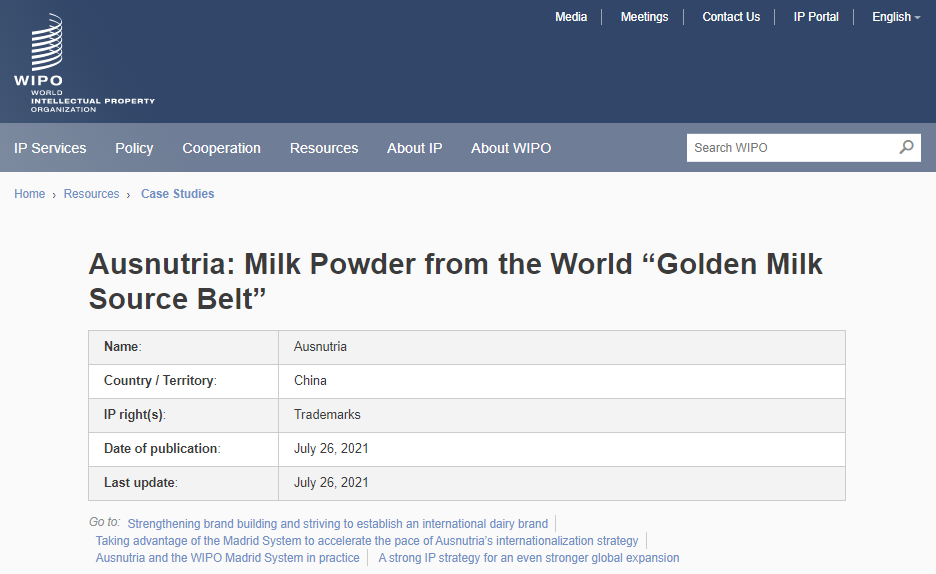Click the search magnifier icon
Image resolution: width=936 pixels, height=574 pixels.
(906, 147)
